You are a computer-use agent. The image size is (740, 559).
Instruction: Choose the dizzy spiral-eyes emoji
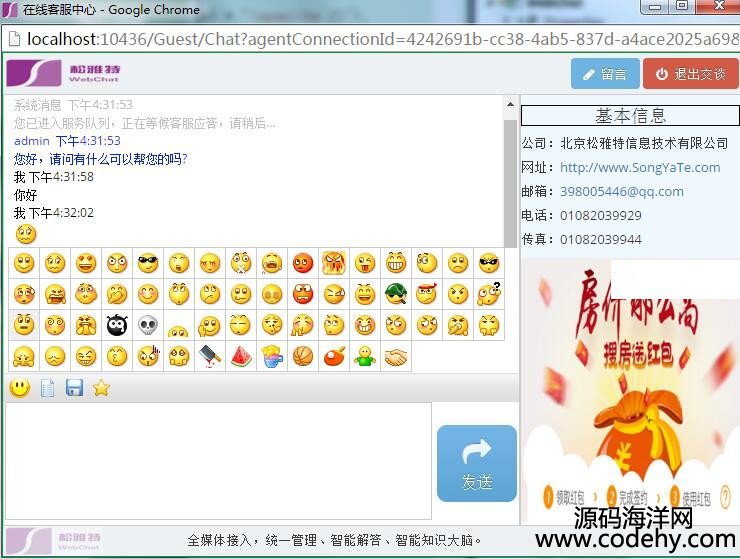coord(55,325)
